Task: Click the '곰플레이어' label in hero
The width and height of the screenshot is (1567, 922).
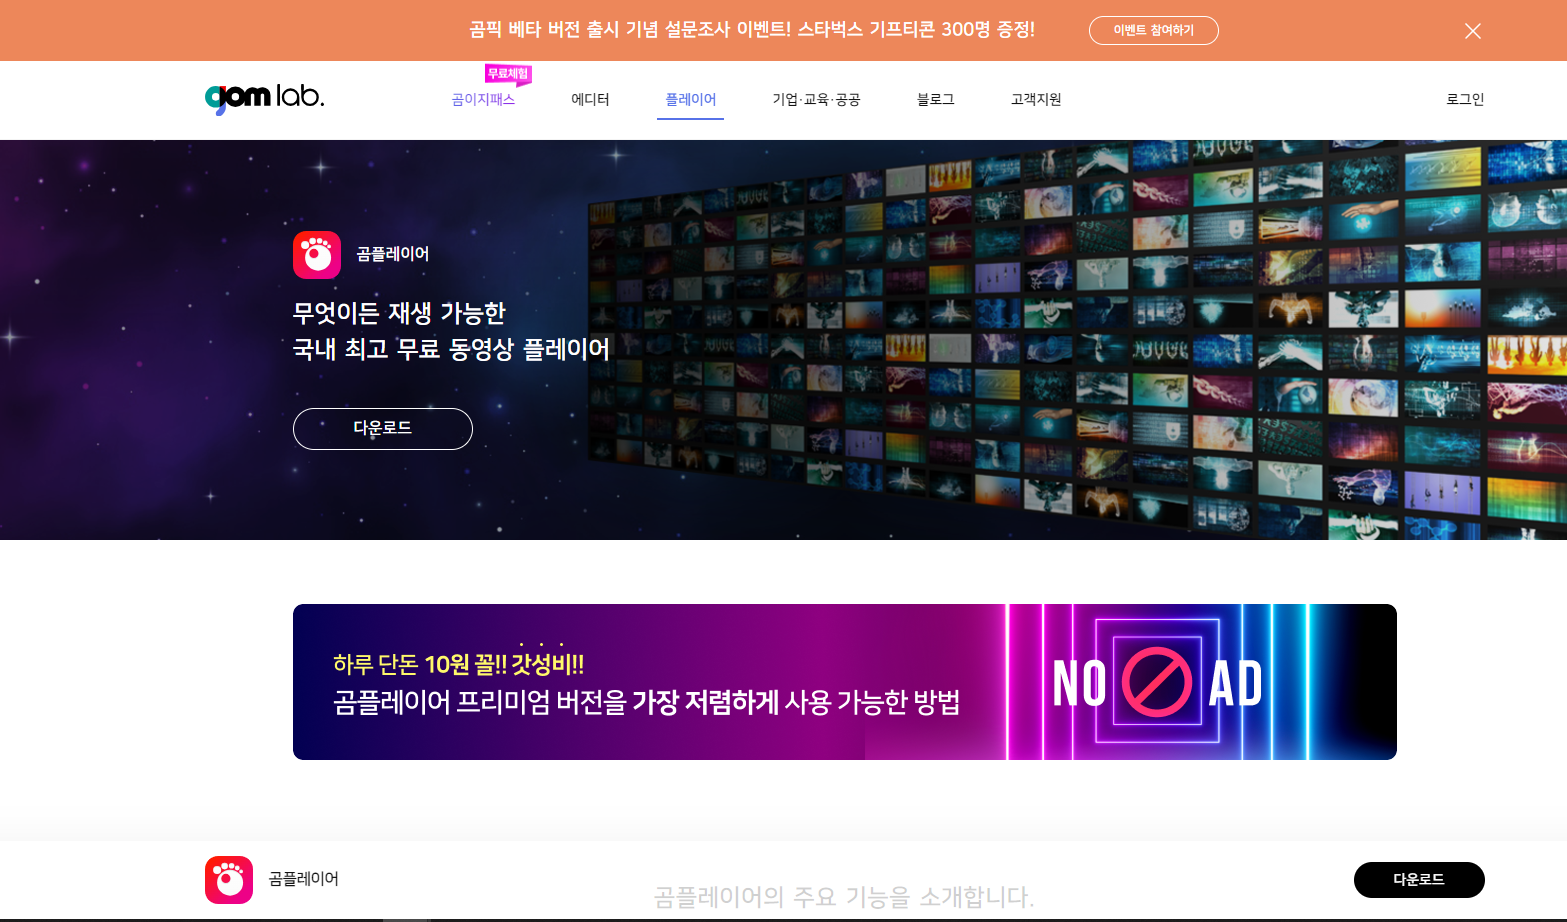Action: (393, 255)
